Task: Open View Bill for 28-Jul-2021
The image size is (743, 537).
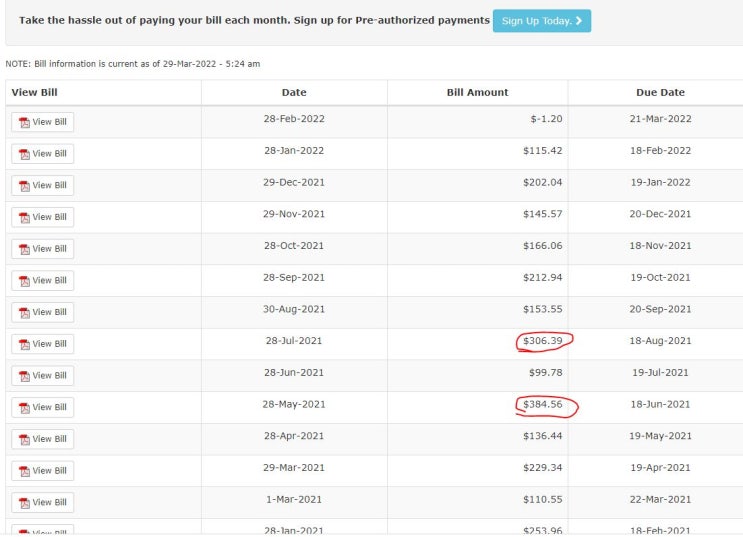Action: click(x=43, y=344)
